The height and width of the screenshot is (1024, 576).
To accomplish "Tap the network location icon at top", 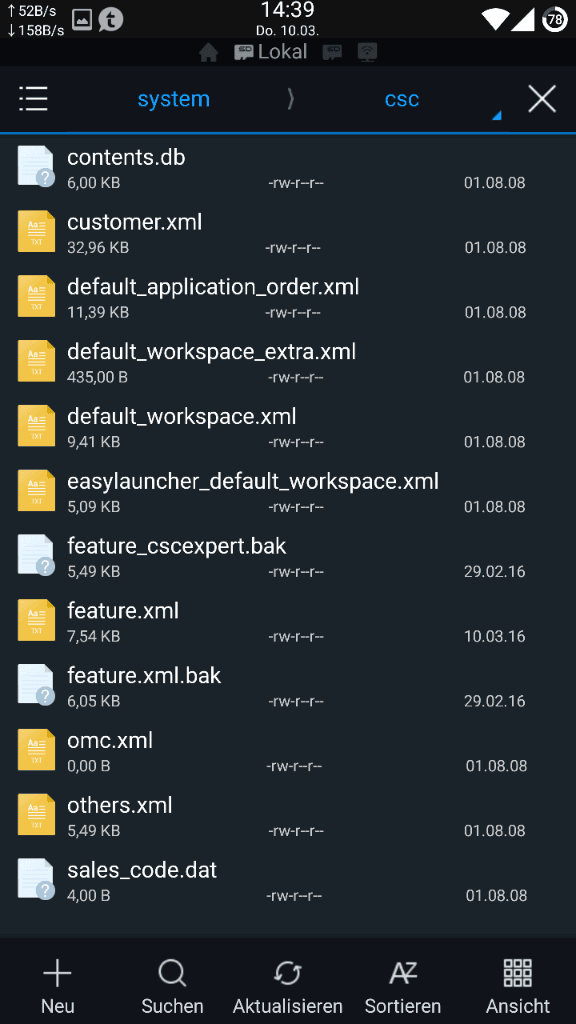I will coord(368,52).
